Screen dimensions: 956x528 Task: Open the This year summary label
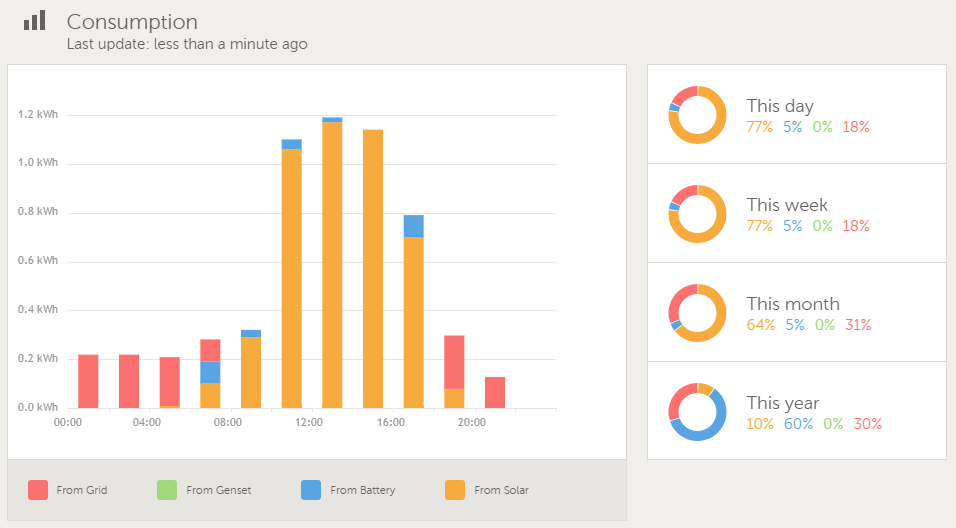(x=783, y=403)
